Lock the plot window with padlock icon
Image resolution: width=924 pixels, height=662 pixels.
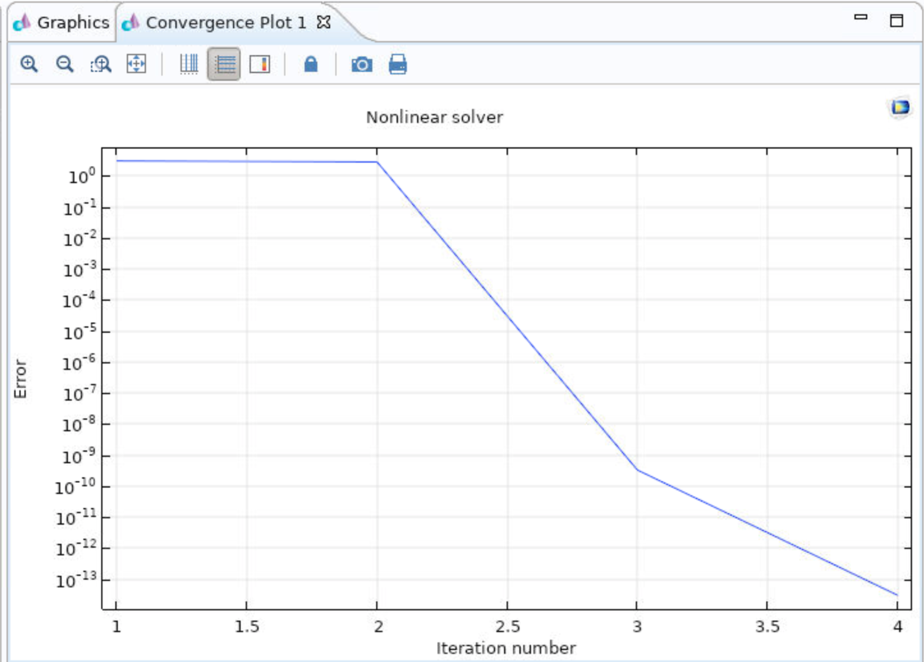tap(310, 65)
